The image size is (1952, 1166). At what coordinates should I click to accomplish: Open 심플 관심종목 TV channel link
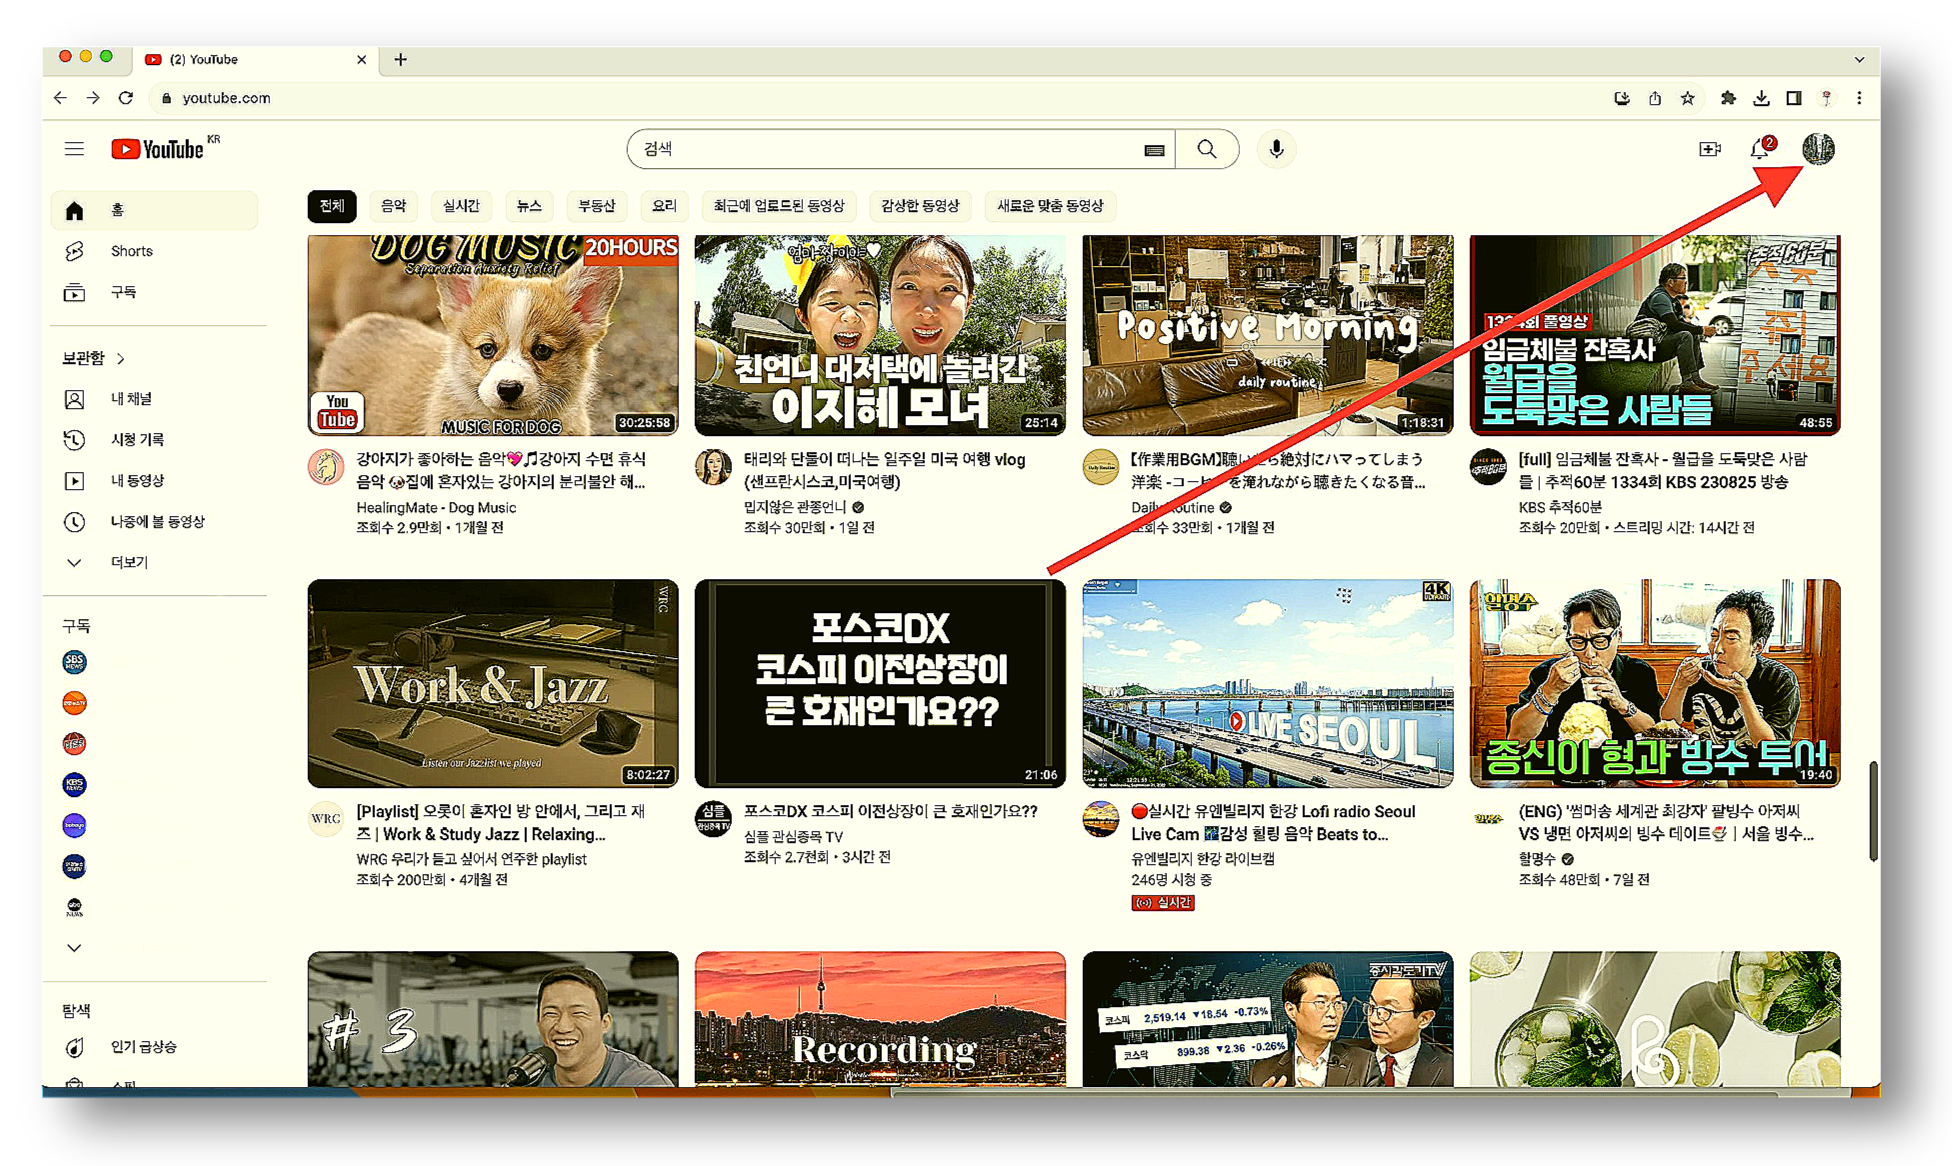[793, 836]
